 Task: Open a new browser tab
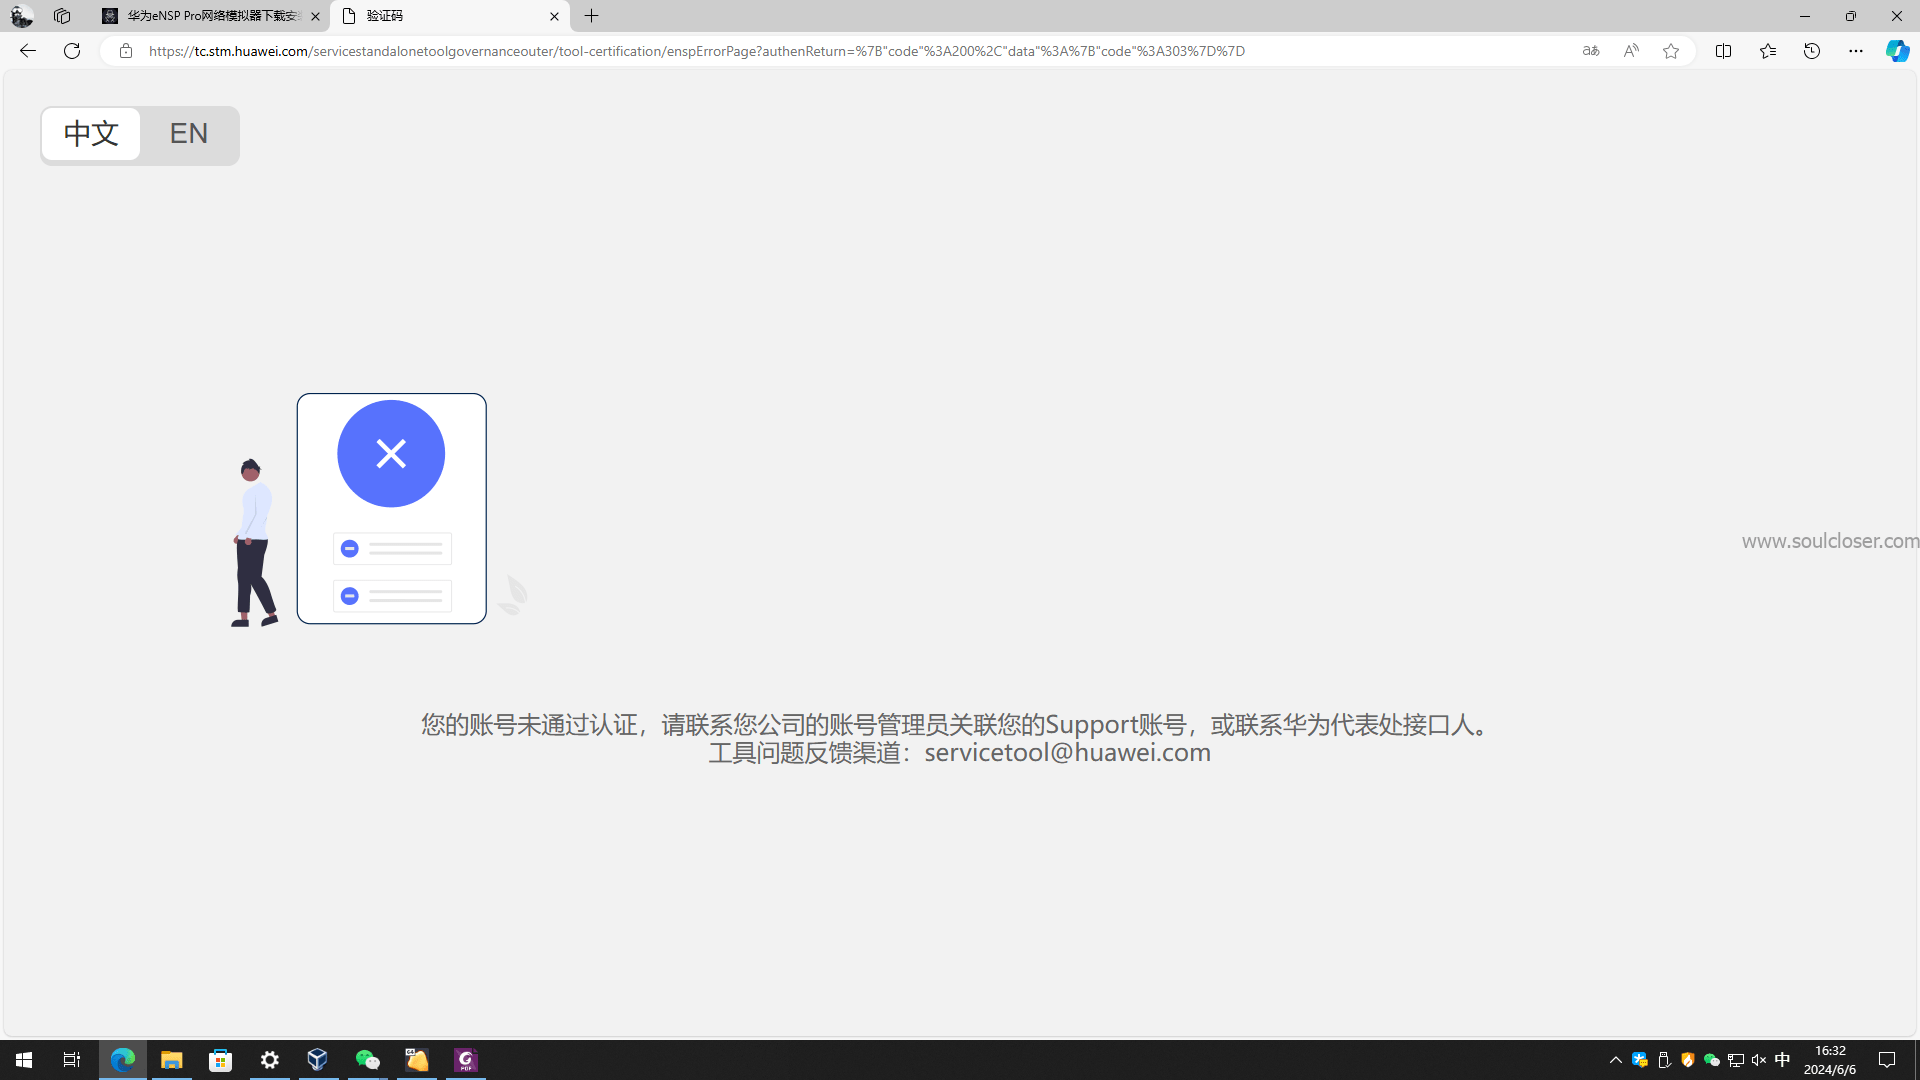click(x=592, y=16)
